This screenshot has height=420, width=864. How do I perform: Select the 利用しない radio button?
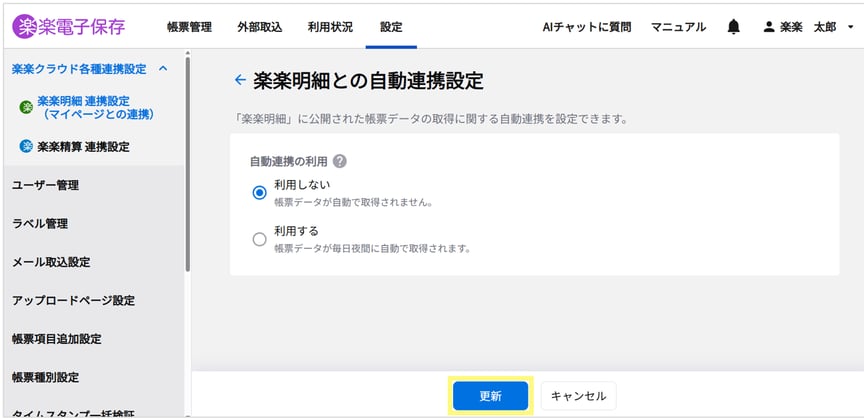[x=260, y=192]
